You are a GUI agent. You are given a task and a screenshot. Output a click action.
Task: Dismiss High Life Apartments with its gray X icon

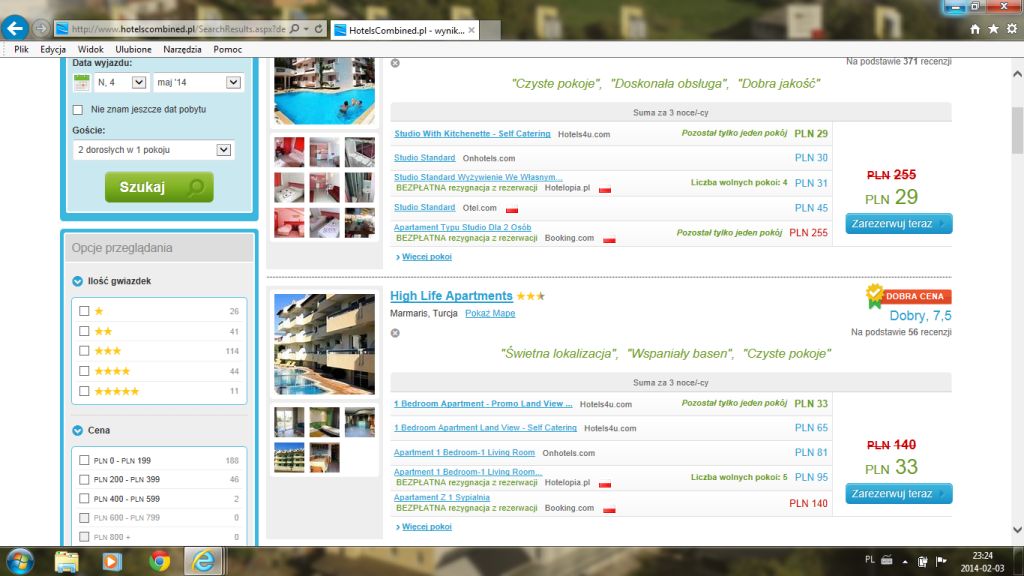[x=395, y=333]
